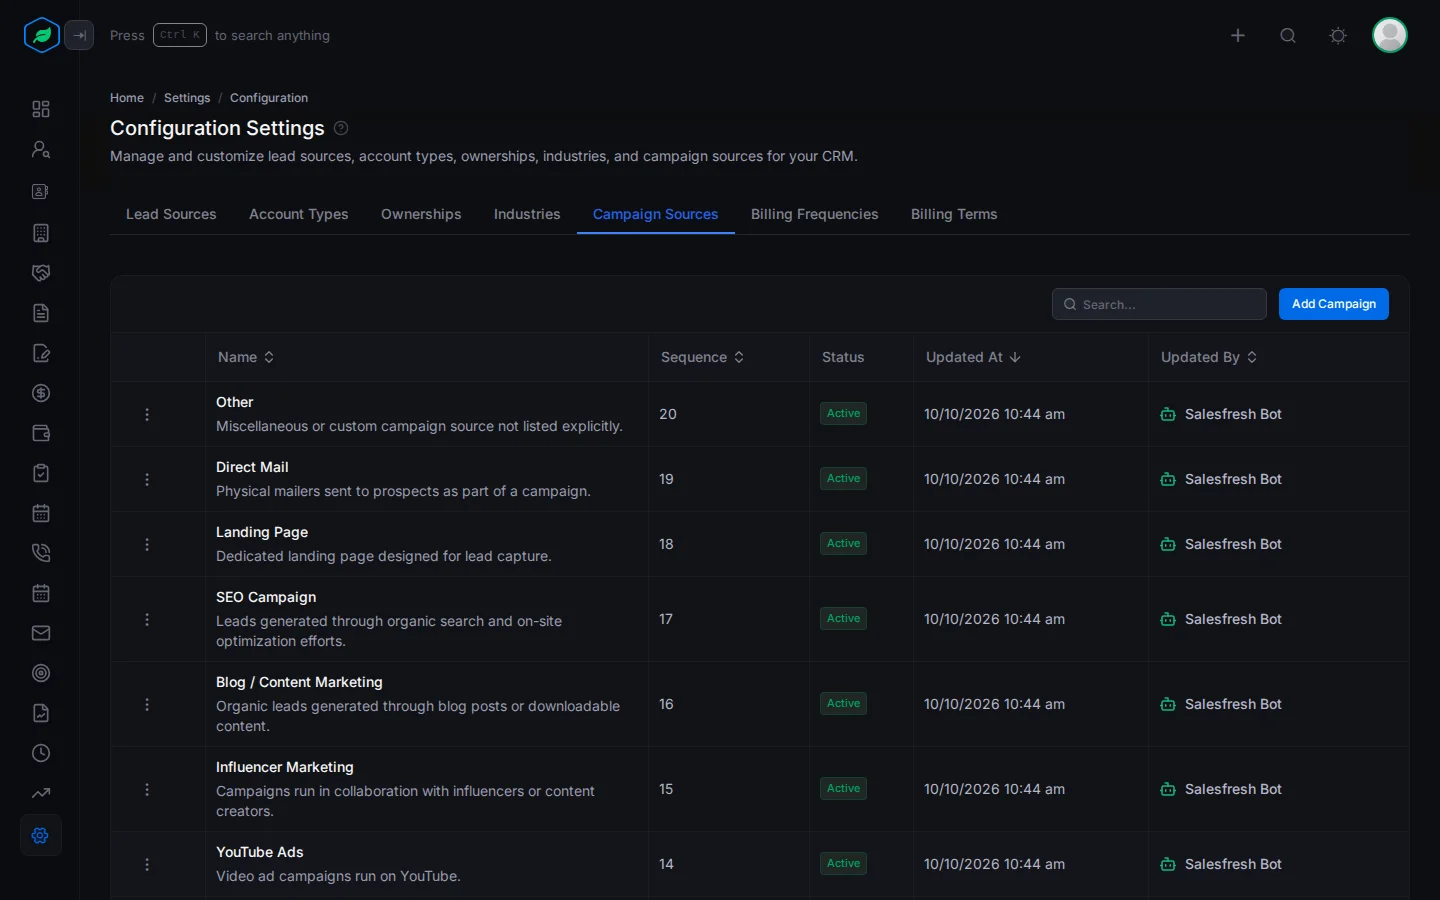Open the phone calls sidebar icon
Viewport: 1440px width, 900px height.
pos(41,553)
